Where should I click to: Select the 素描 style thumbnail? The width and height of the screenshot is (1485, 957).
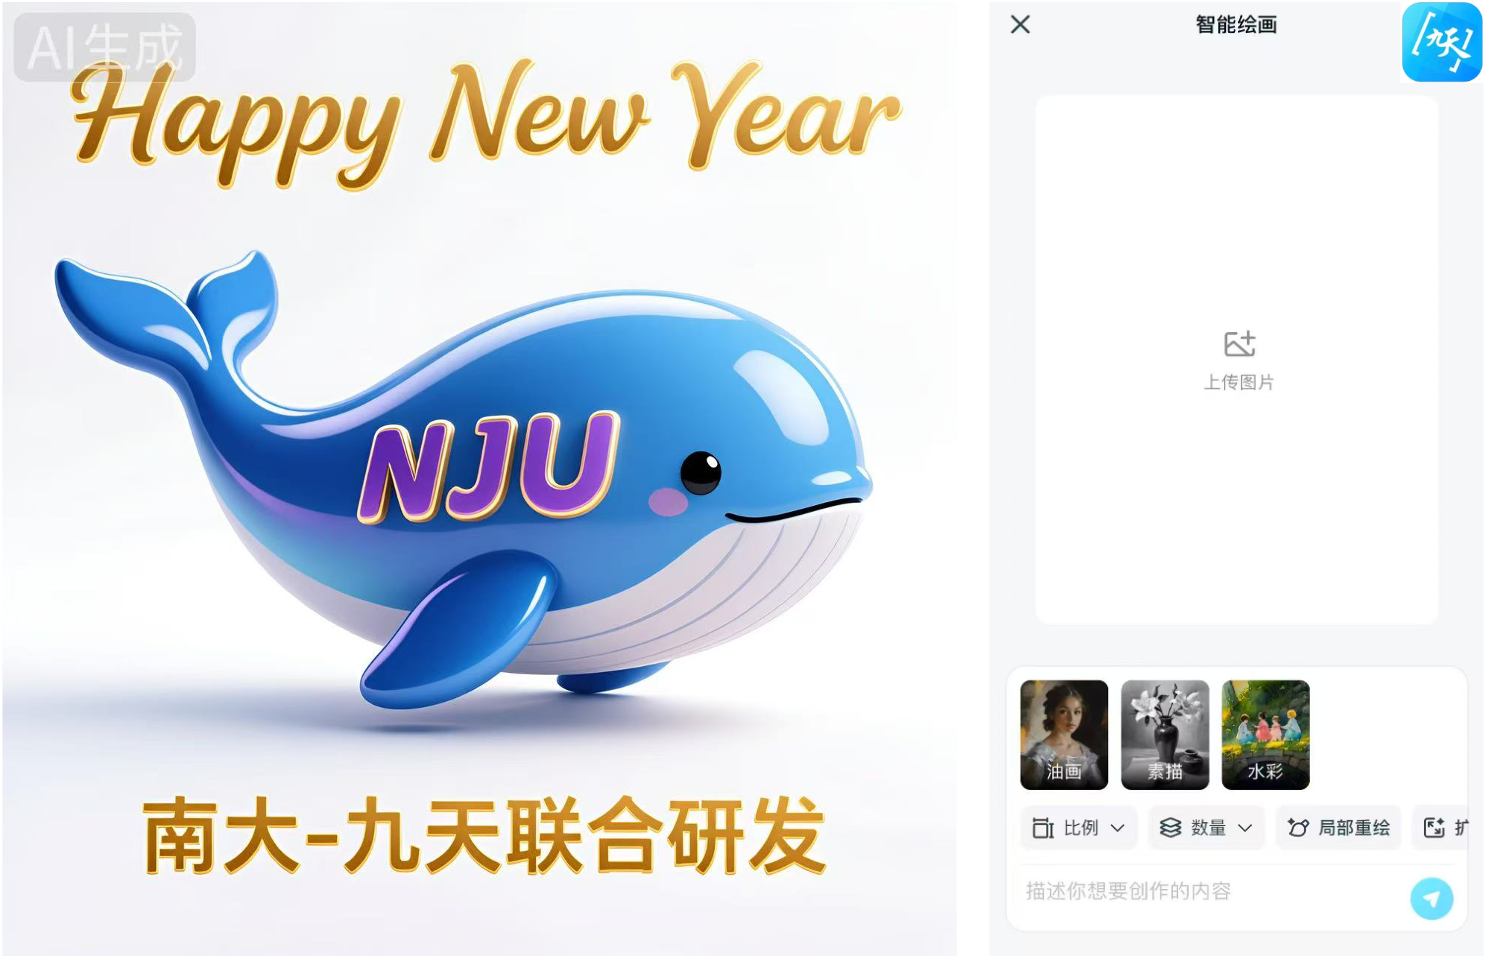[x=1165, y=735]
